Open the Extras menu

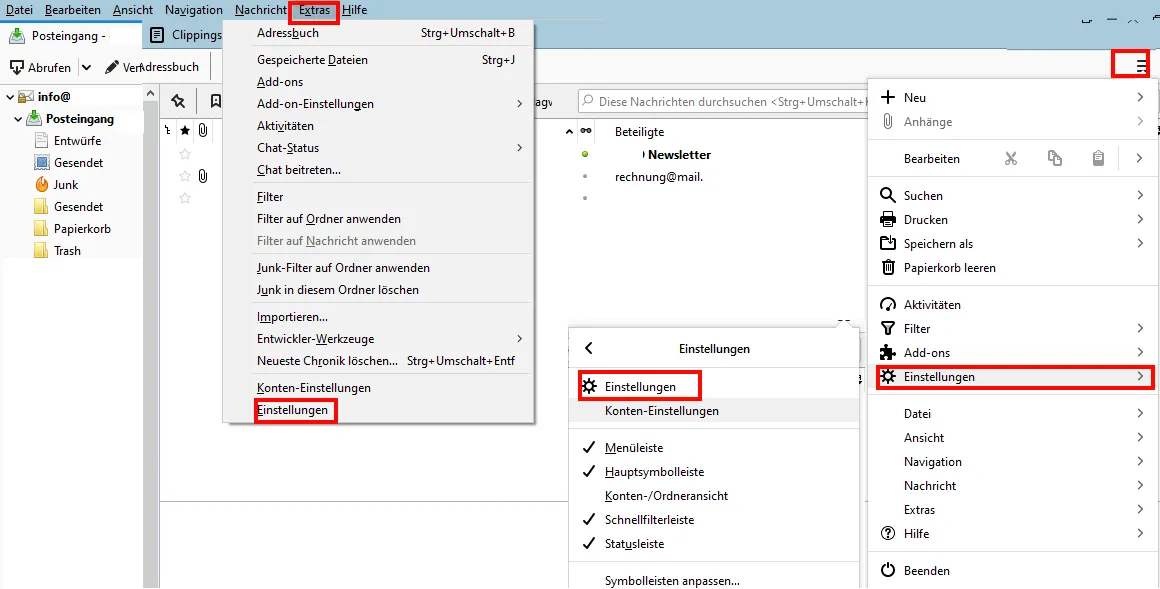coord(313,11)
